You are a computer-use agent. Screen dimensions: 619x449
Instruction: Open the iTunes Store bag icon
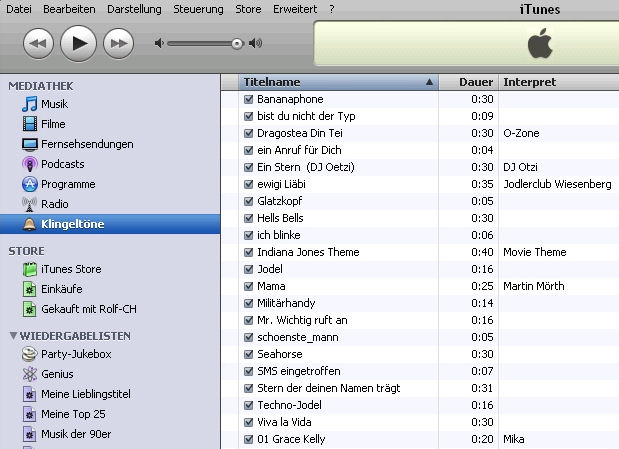[x=30, y=269]
